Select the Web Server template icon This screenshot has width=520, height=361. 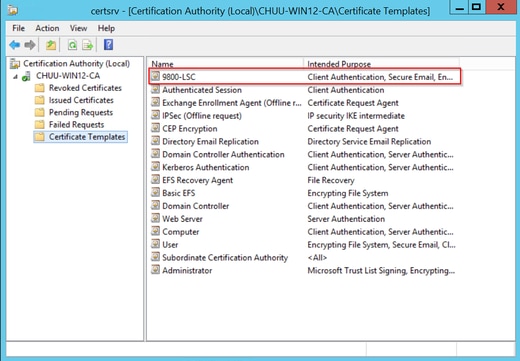point(155,218)
